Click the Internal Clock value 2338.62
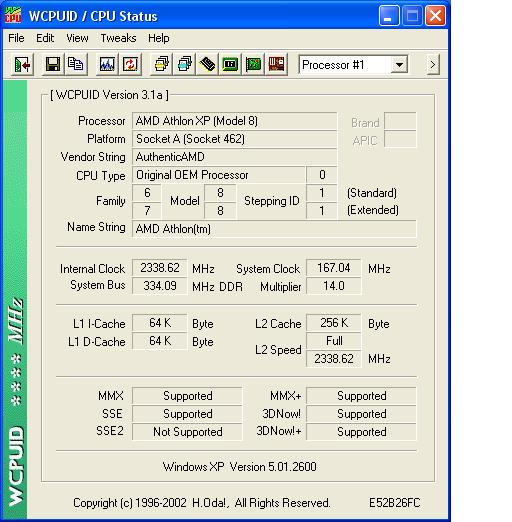 (160, 268)
